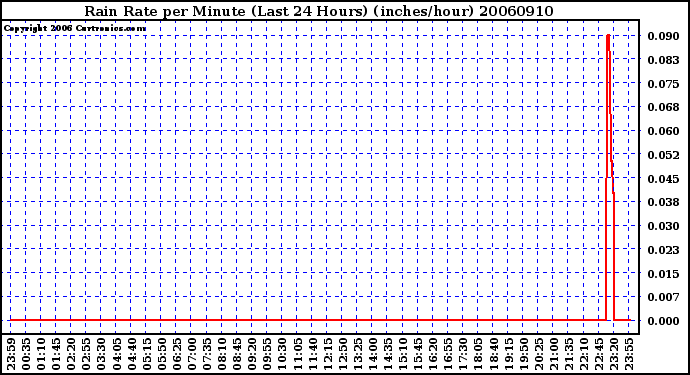Click the 07:00 time label
690x375 pixels.
191,354
